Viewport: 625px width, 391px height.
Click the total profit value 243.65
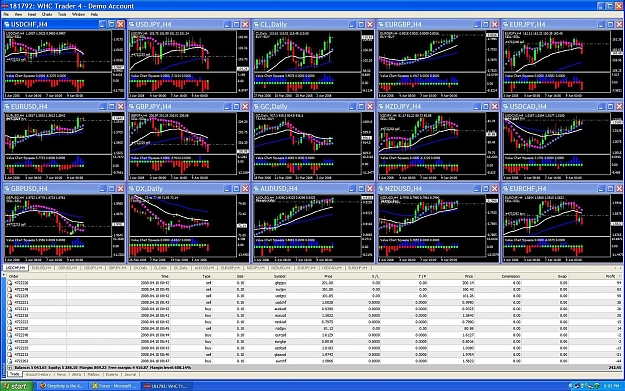615,367
